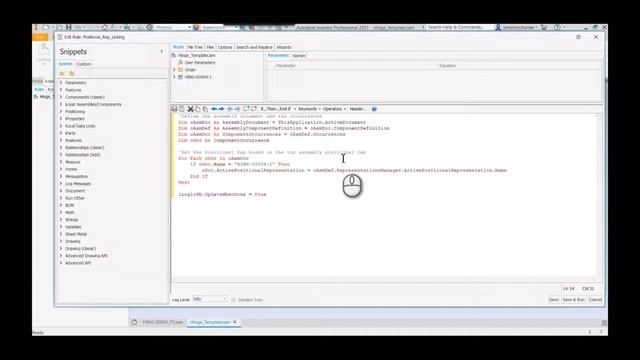Click the comment selected lines icon
The image size is (640, 360).
coord(246,109)
